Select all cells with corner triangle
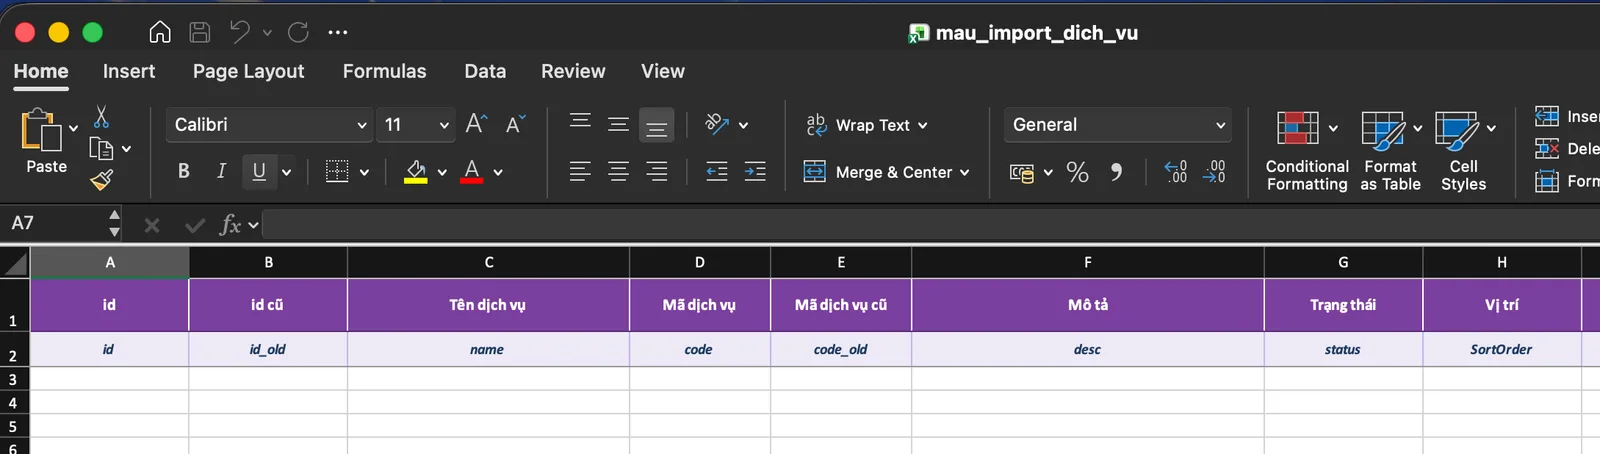This screenshot has height=454, width=1600. coord(15,263)
